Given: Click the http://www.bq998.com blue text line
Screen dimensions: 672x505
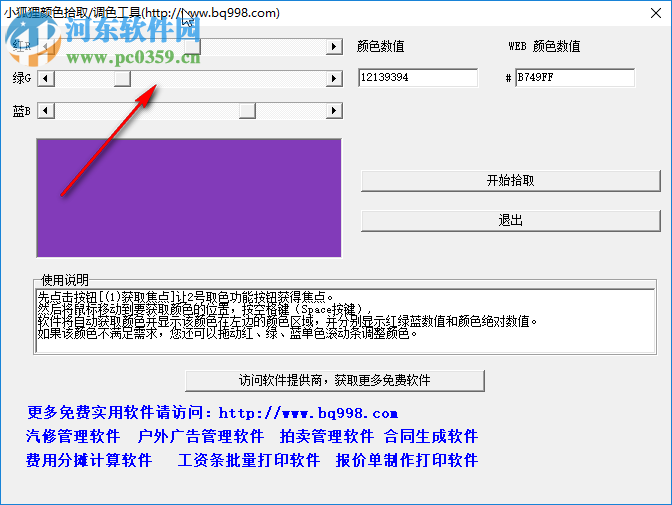Looking at the screenshot, I should [x=212, y=413].
